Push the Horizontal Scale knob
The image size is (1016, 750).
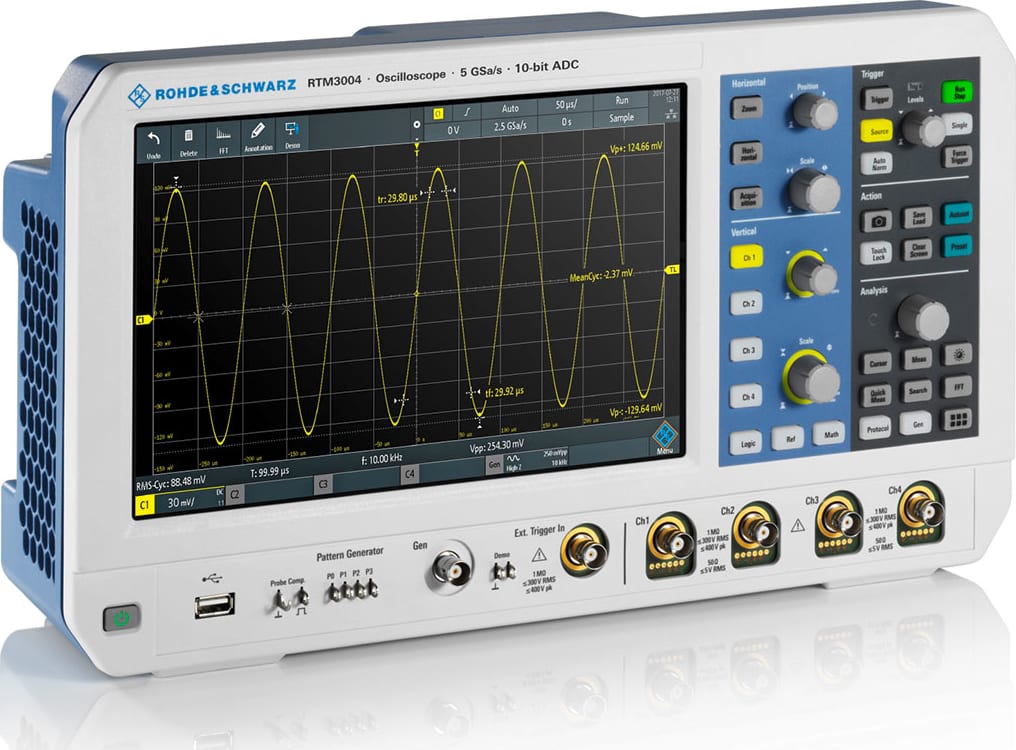click(813, 190)
